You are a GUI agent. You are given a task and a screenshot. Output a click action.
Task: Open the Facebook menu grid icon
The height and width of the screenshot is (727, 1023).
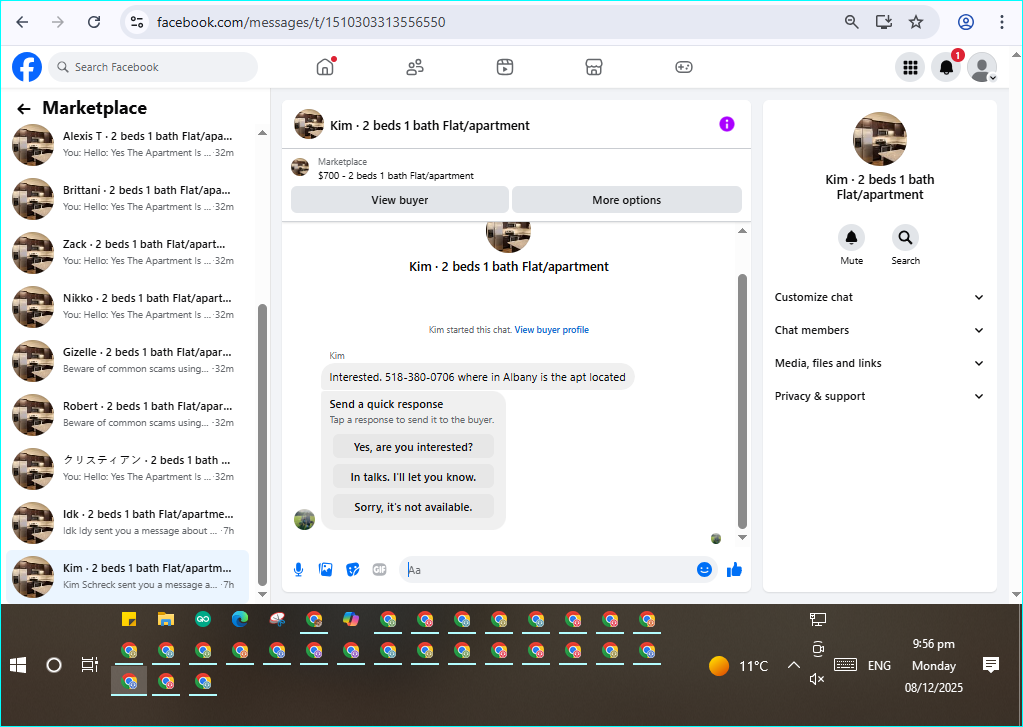910,67
